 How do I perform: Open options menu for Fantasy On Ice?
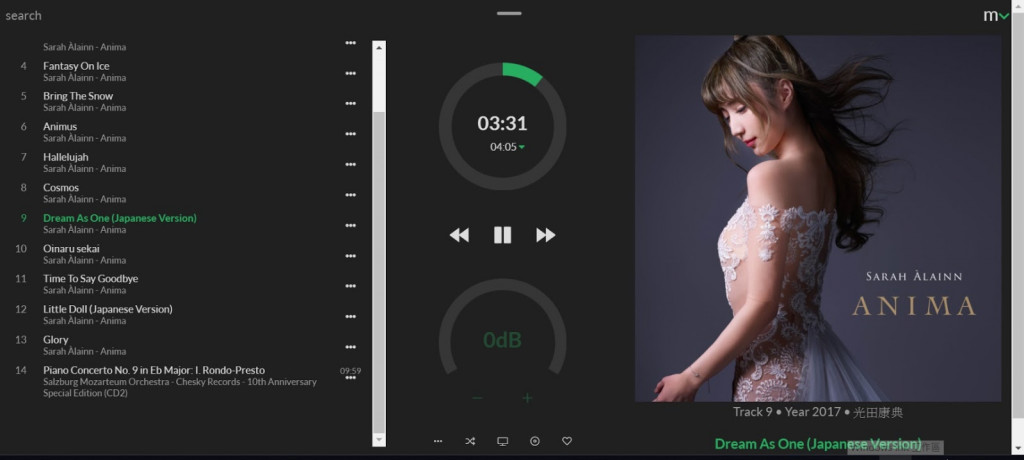pyautogui.click(x=351, y=73)
